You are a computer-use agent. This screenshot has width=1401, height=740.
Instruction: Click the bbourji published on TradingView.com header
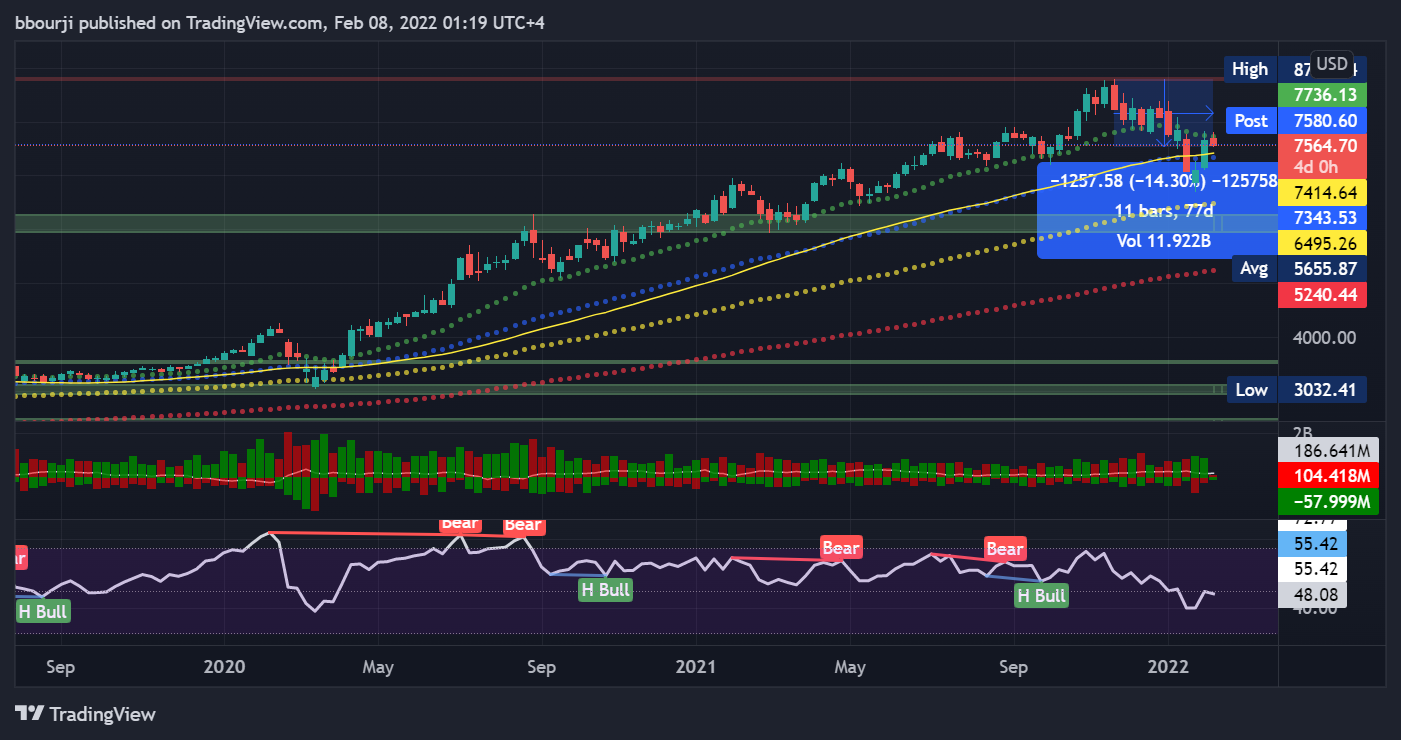[x=279, y=22]
